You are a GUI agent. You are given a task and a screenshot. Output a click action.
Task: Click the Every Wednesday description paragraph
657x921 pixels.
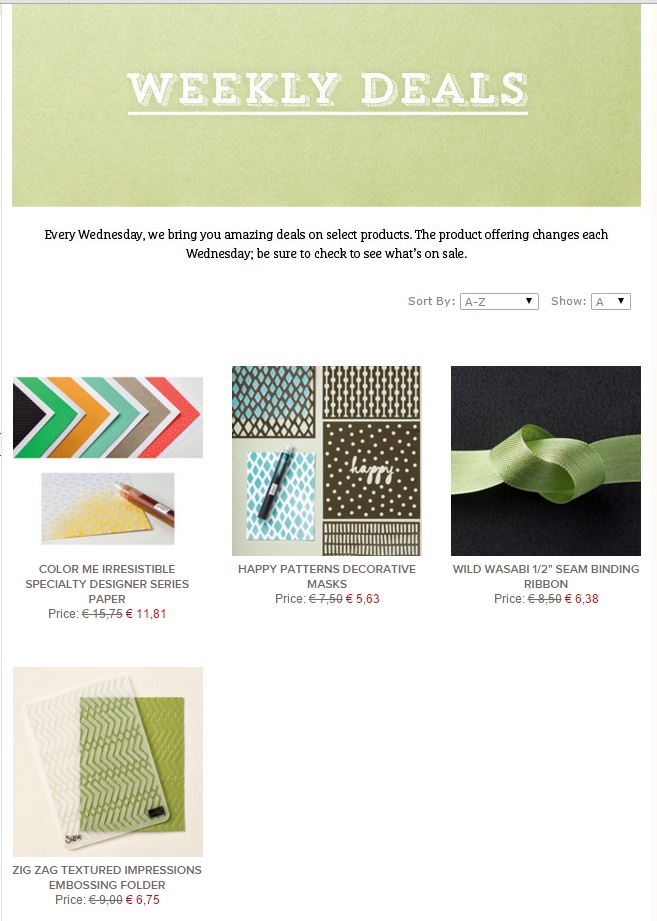click(326, 244)
